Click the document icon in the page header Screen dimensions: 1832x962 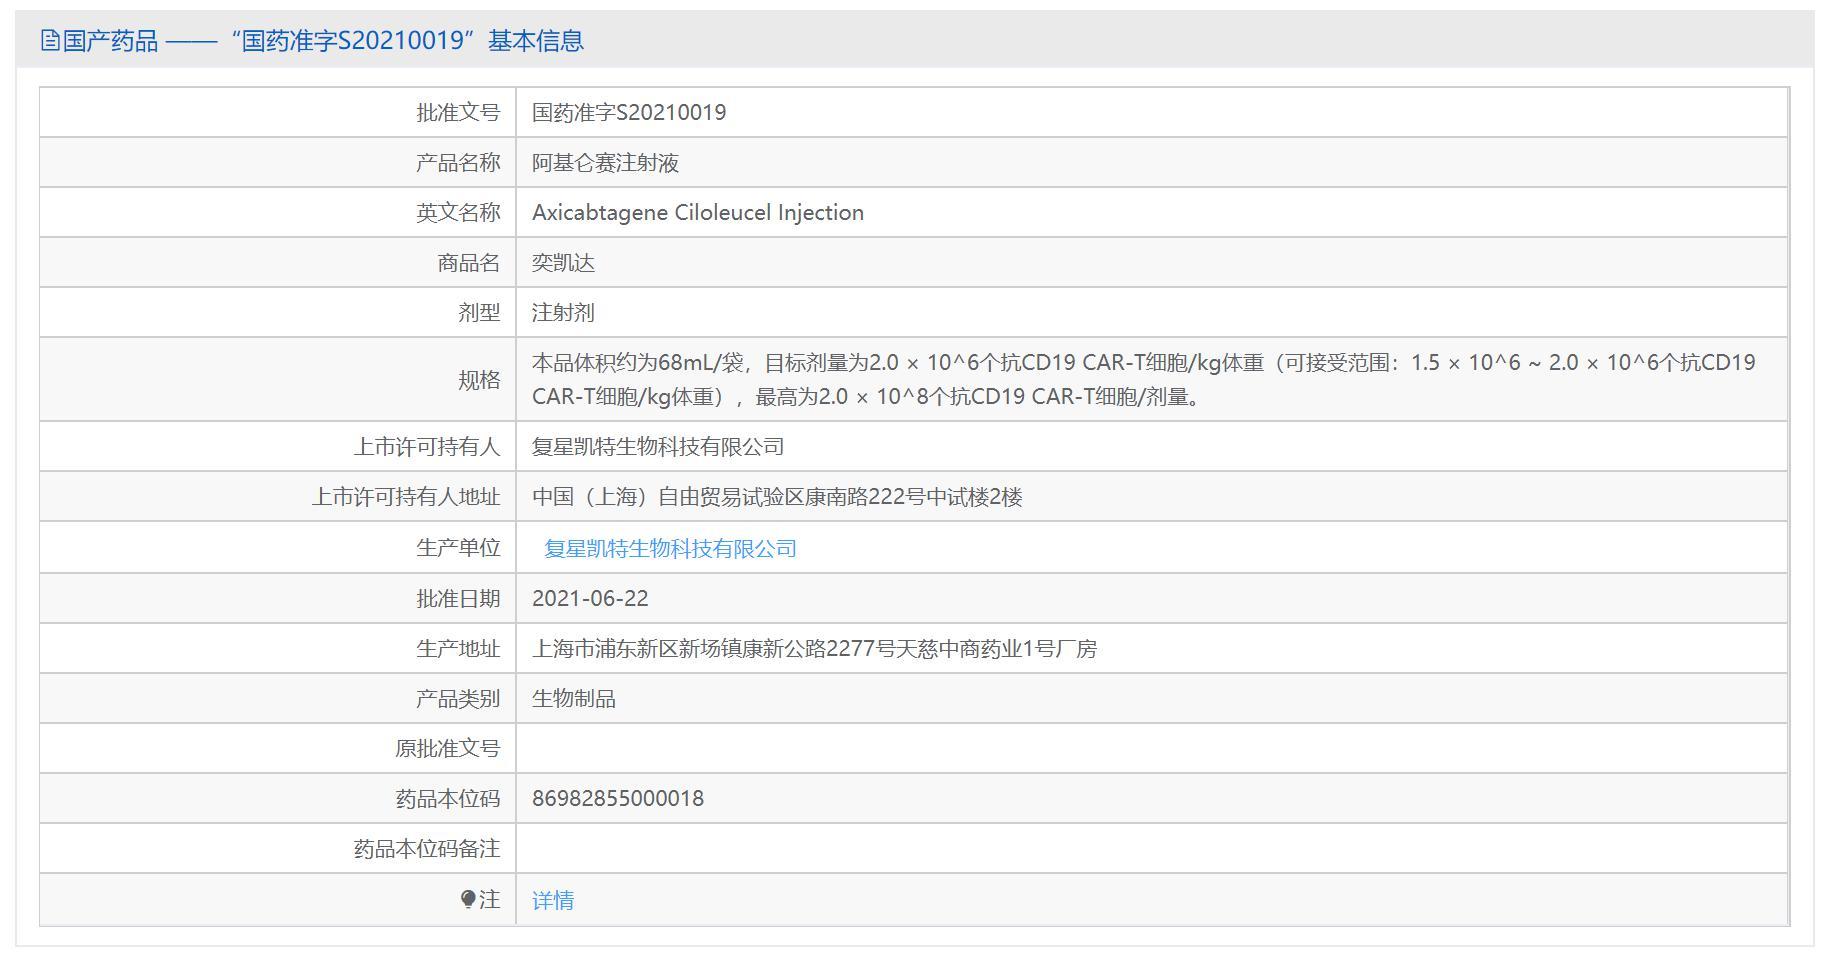[x=50, y=40]
